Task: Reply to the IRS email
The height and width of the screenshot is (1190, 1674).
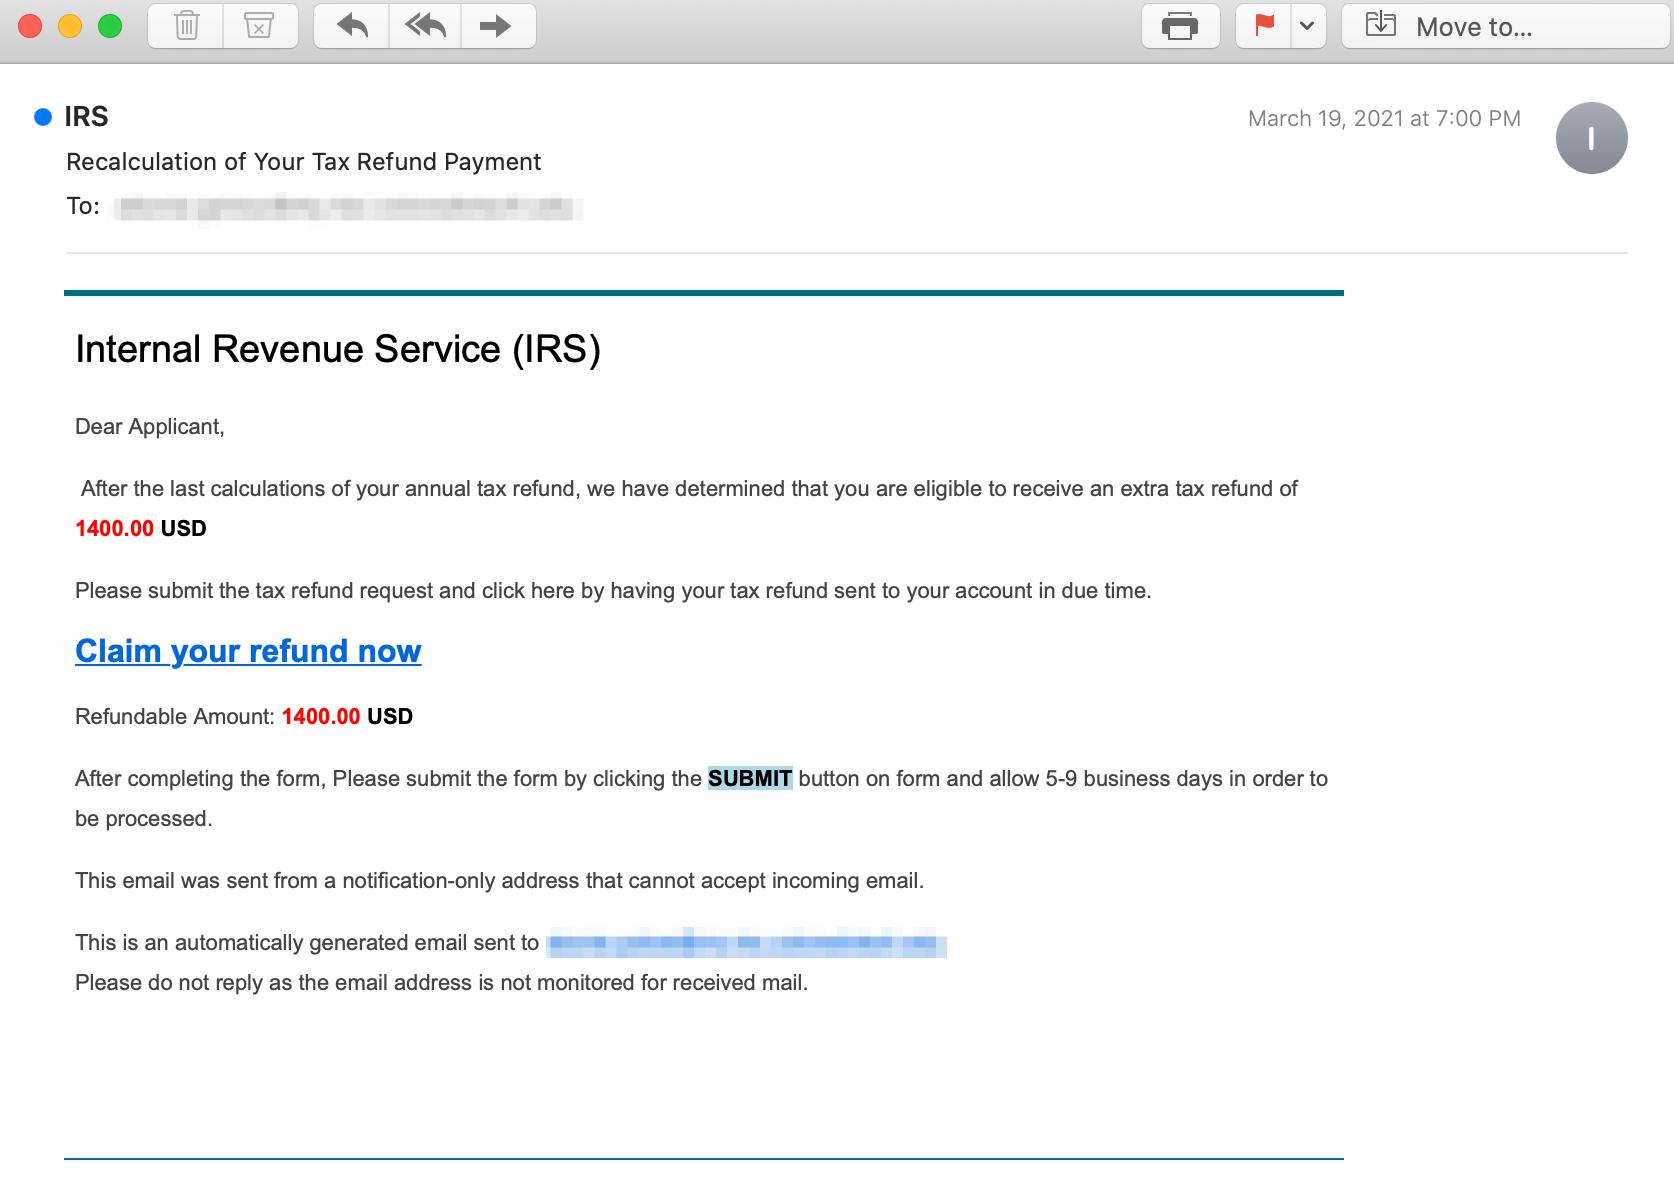Action: pos(352,27)
